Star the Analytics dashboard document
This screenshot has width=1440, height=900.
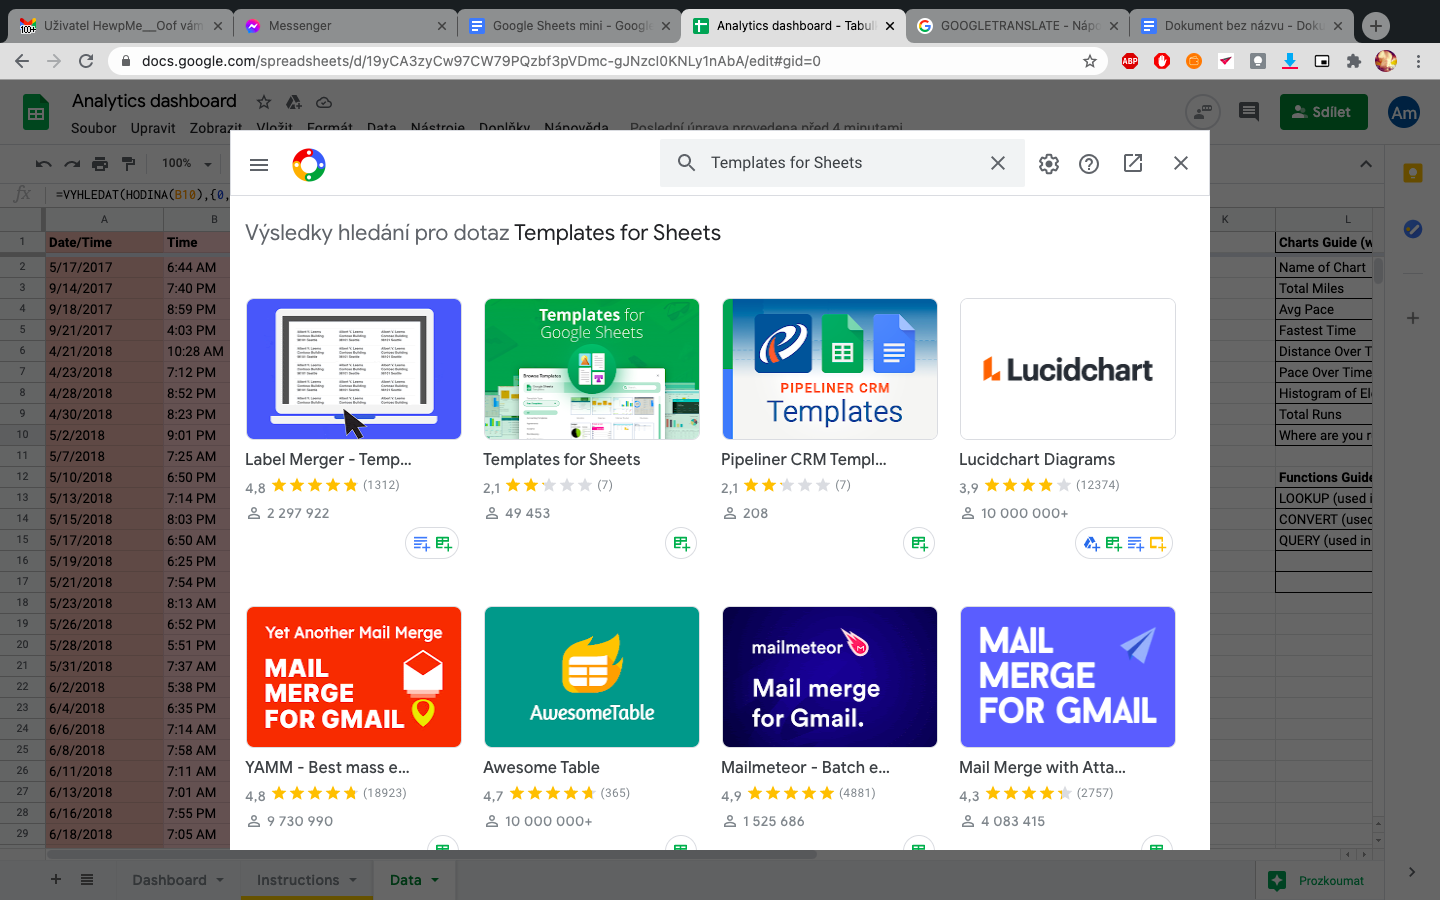coord(264,102)
